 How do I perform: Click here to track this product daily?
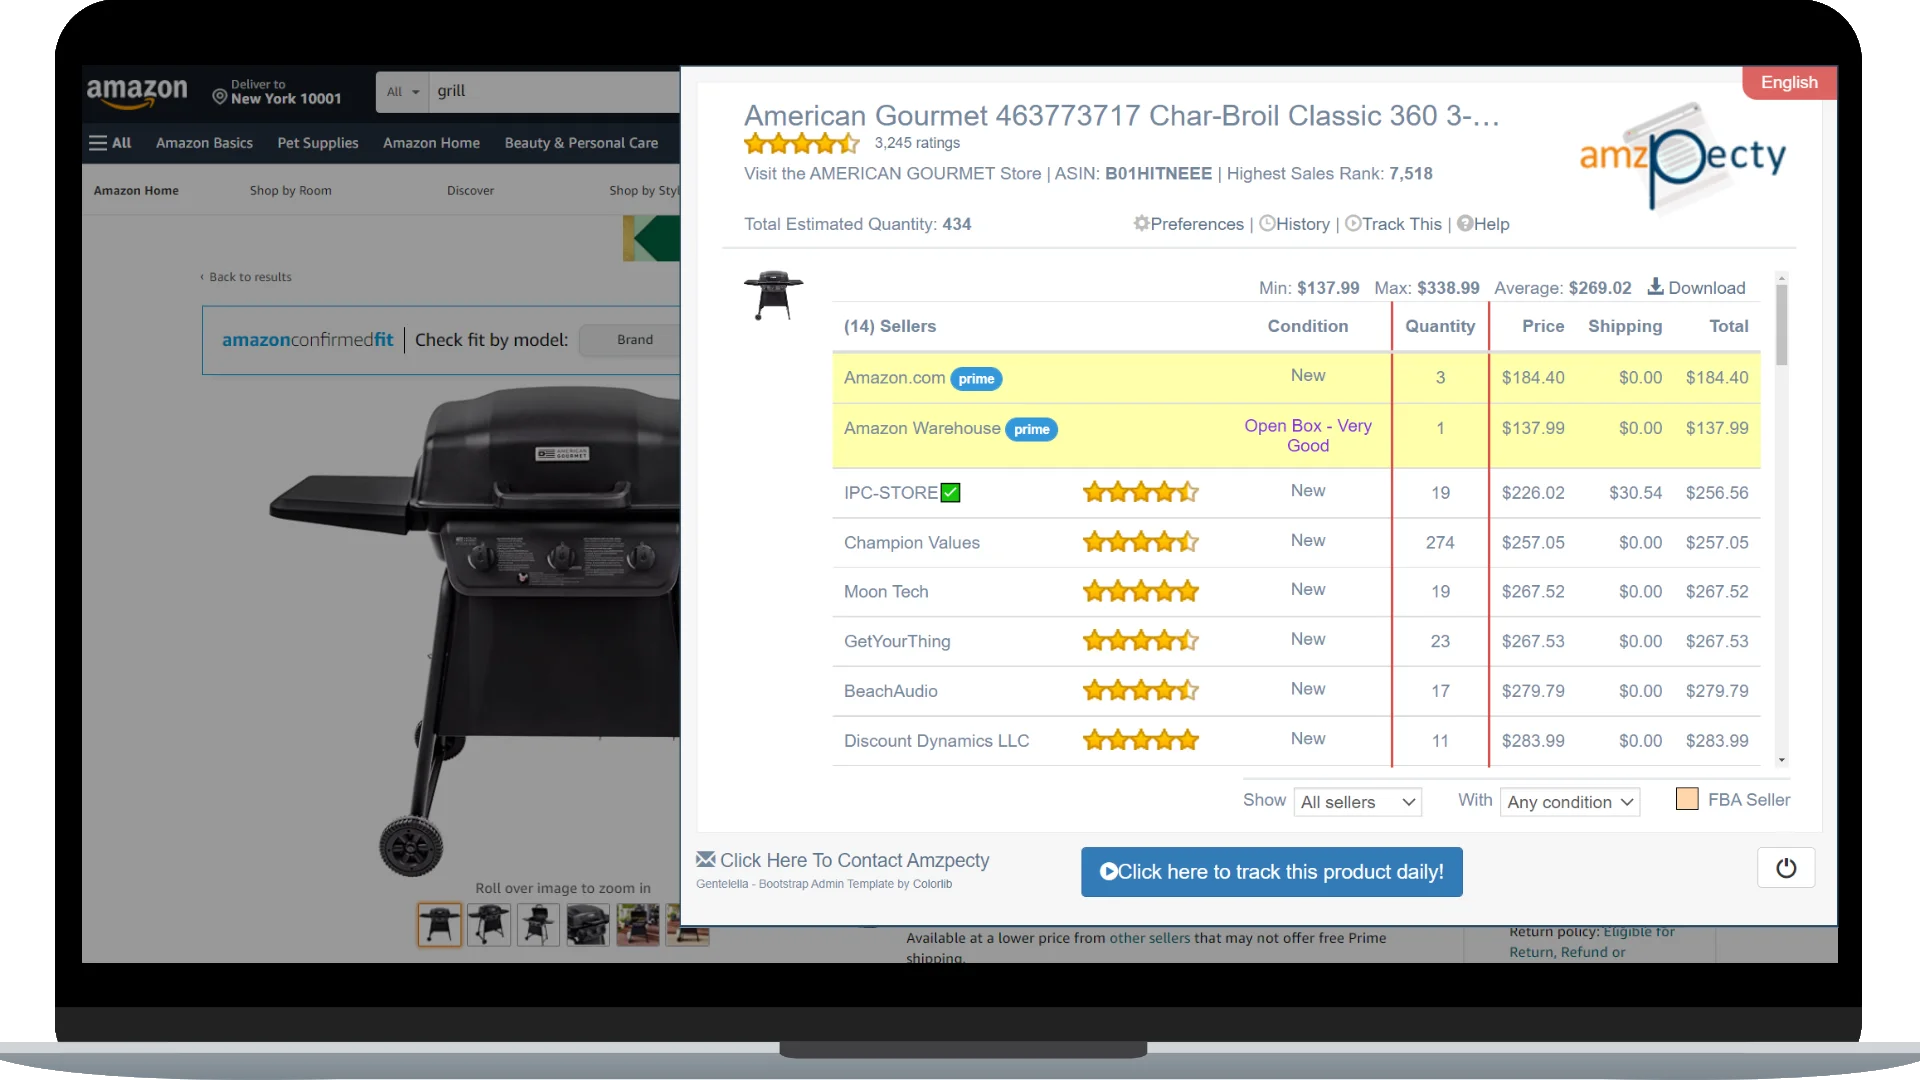point(1271,870)
